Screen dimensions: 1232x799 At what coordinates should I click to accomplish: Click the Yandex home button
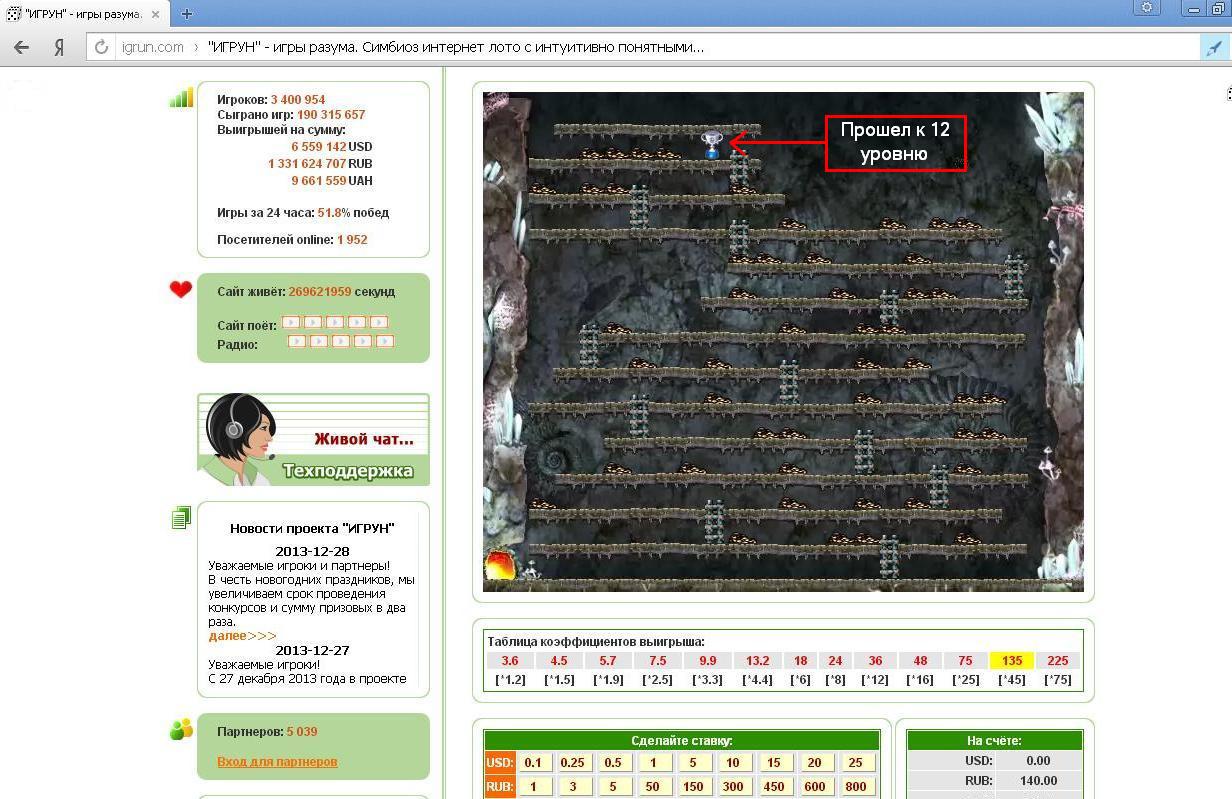(x=59, y=47)
